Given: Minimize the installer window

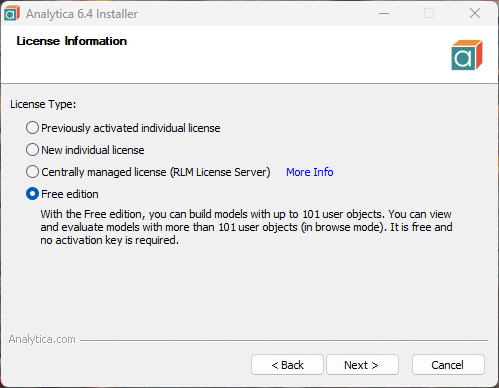Looking at the screenshot, I should [384, 14].
